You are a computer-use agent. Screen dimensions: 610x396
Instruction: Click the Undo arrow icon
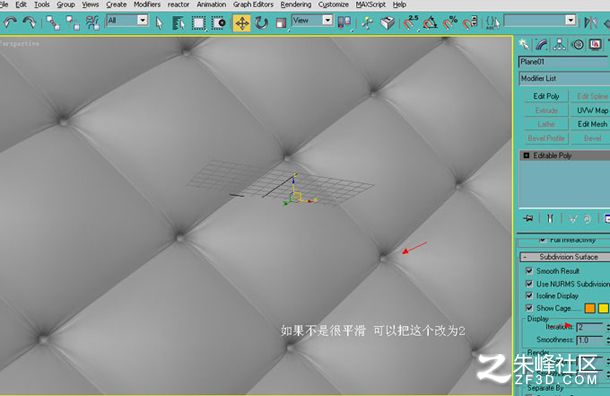point(10,23)
